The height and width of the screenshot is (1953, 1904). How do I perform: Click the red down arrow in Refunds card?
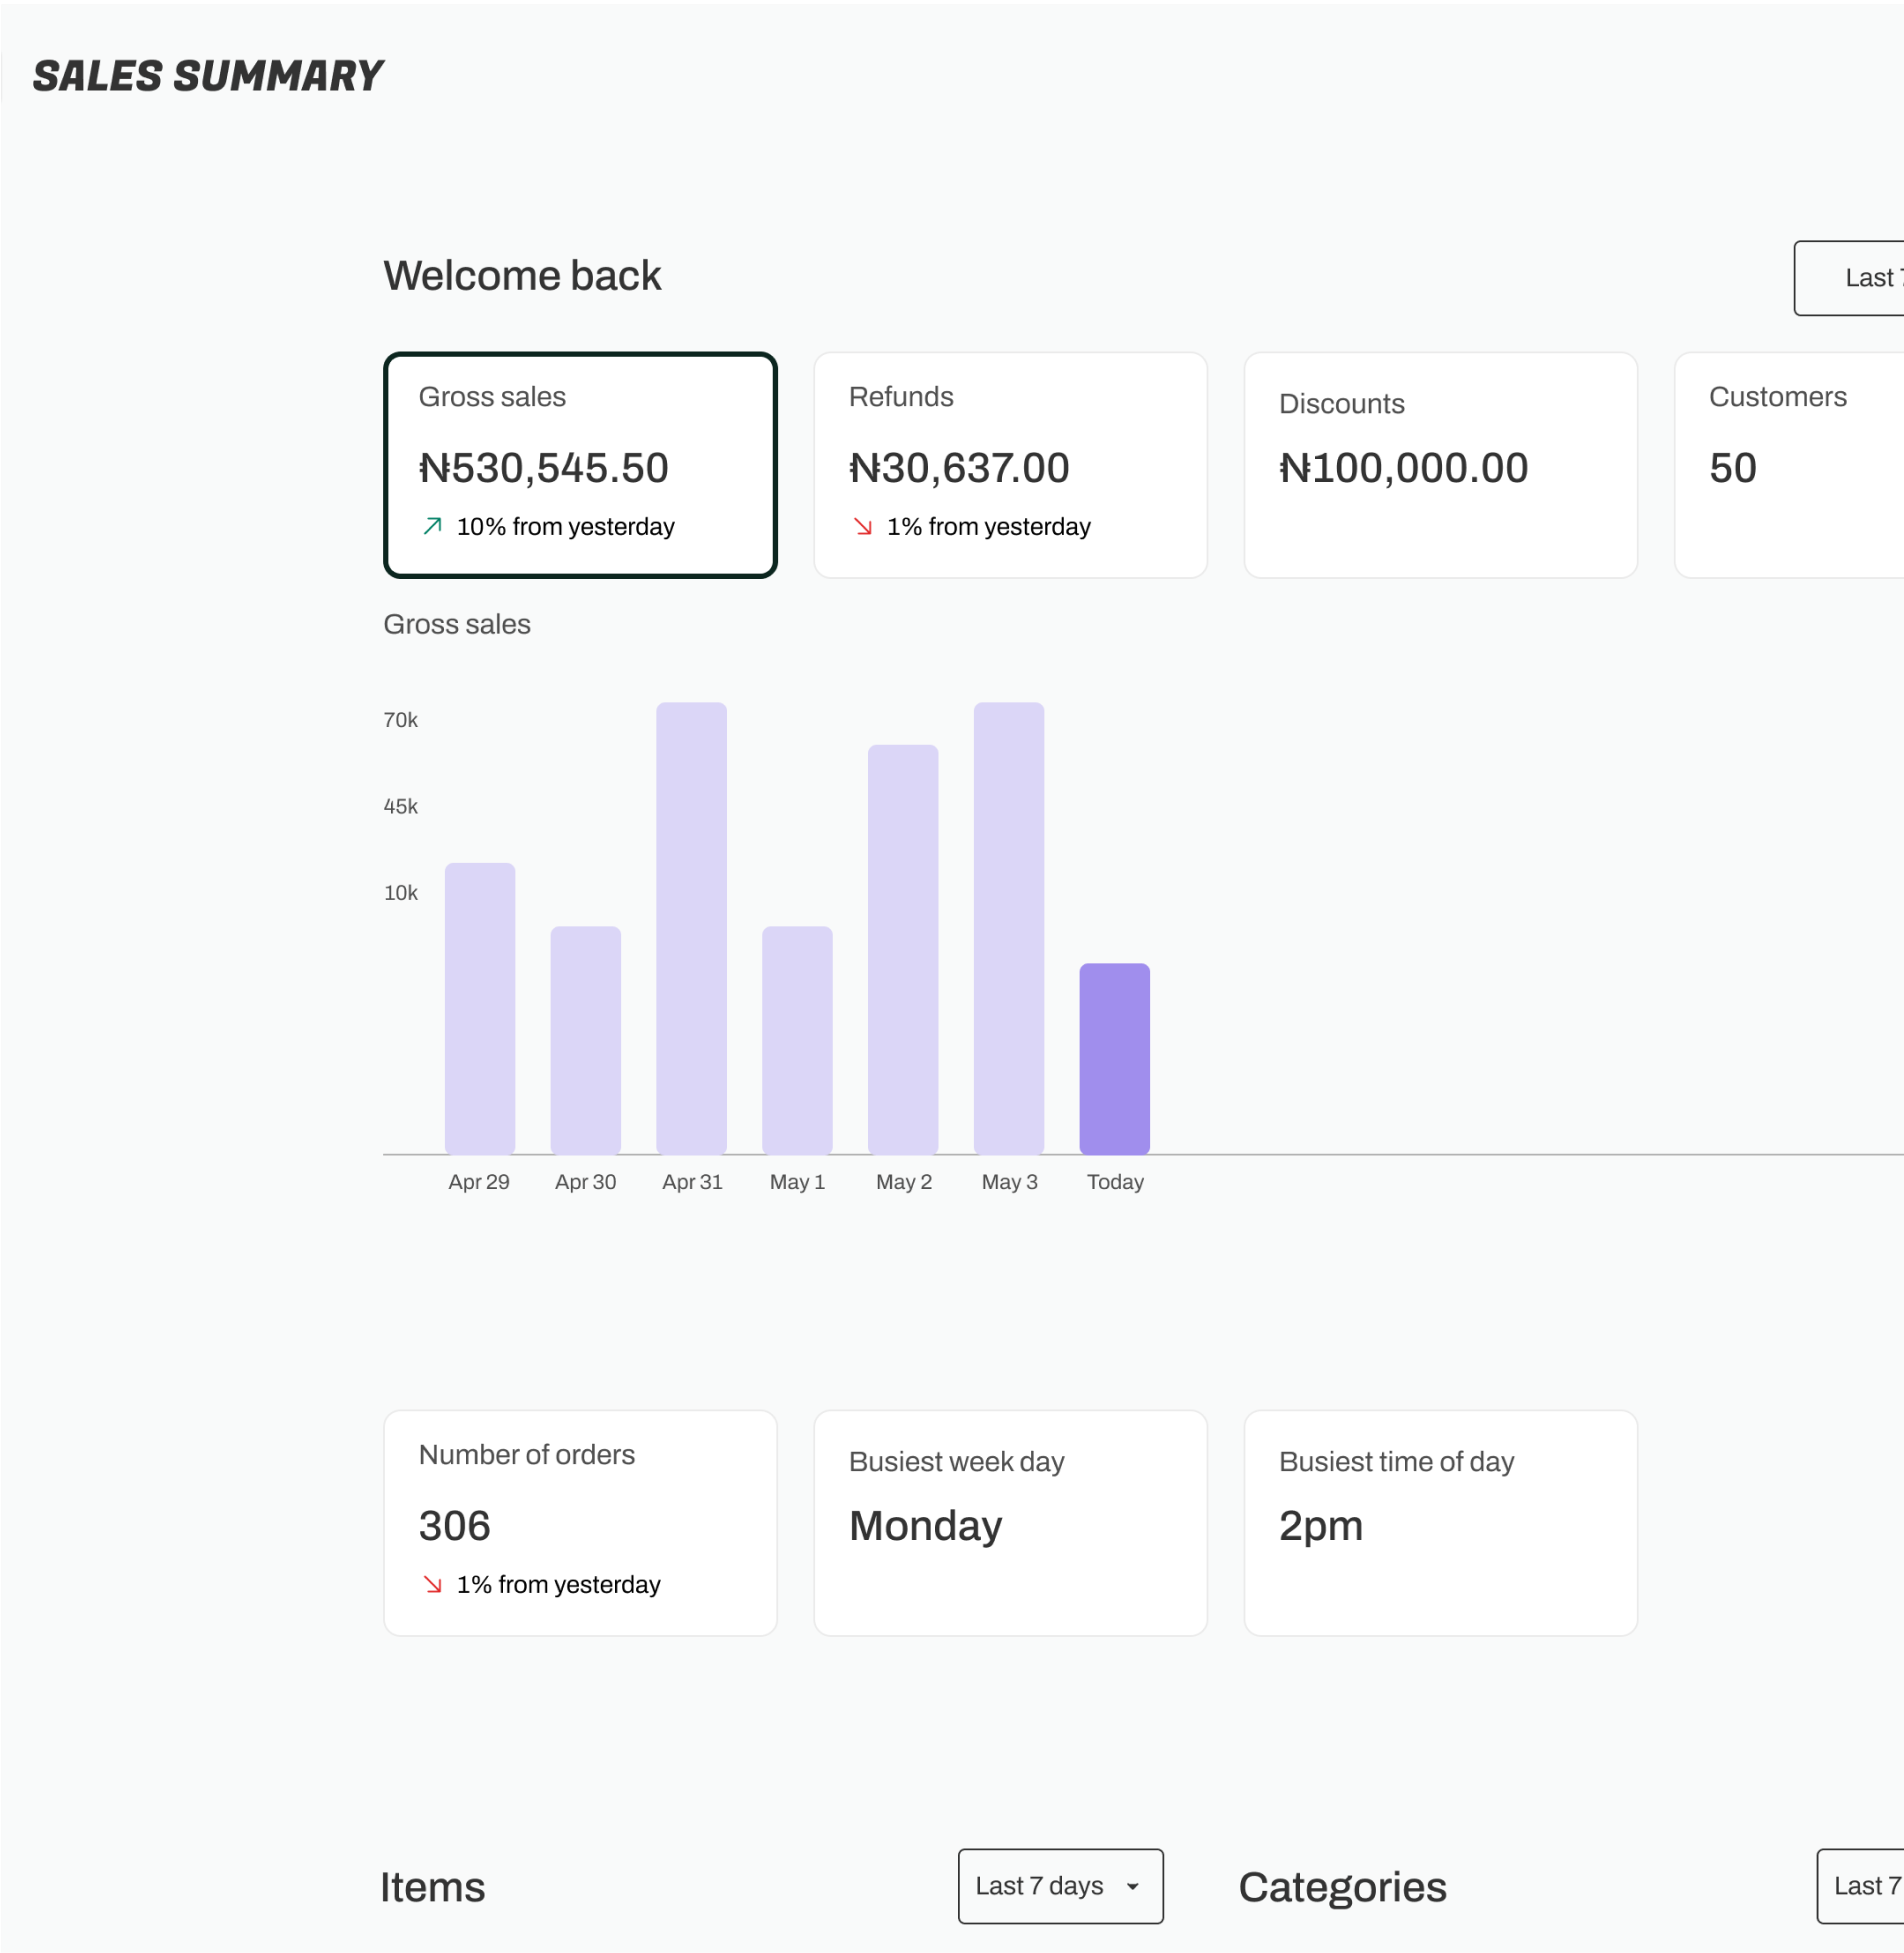[862, 526]
